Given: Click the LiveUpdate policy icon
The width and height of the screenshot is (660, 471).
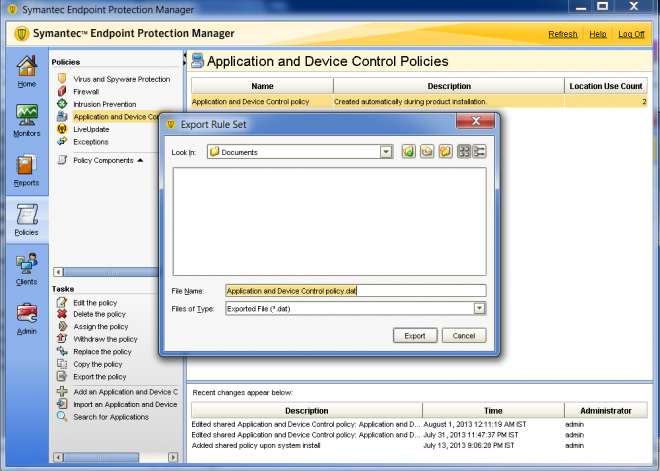Looking at the screenshot, I should tap(62, 129).
